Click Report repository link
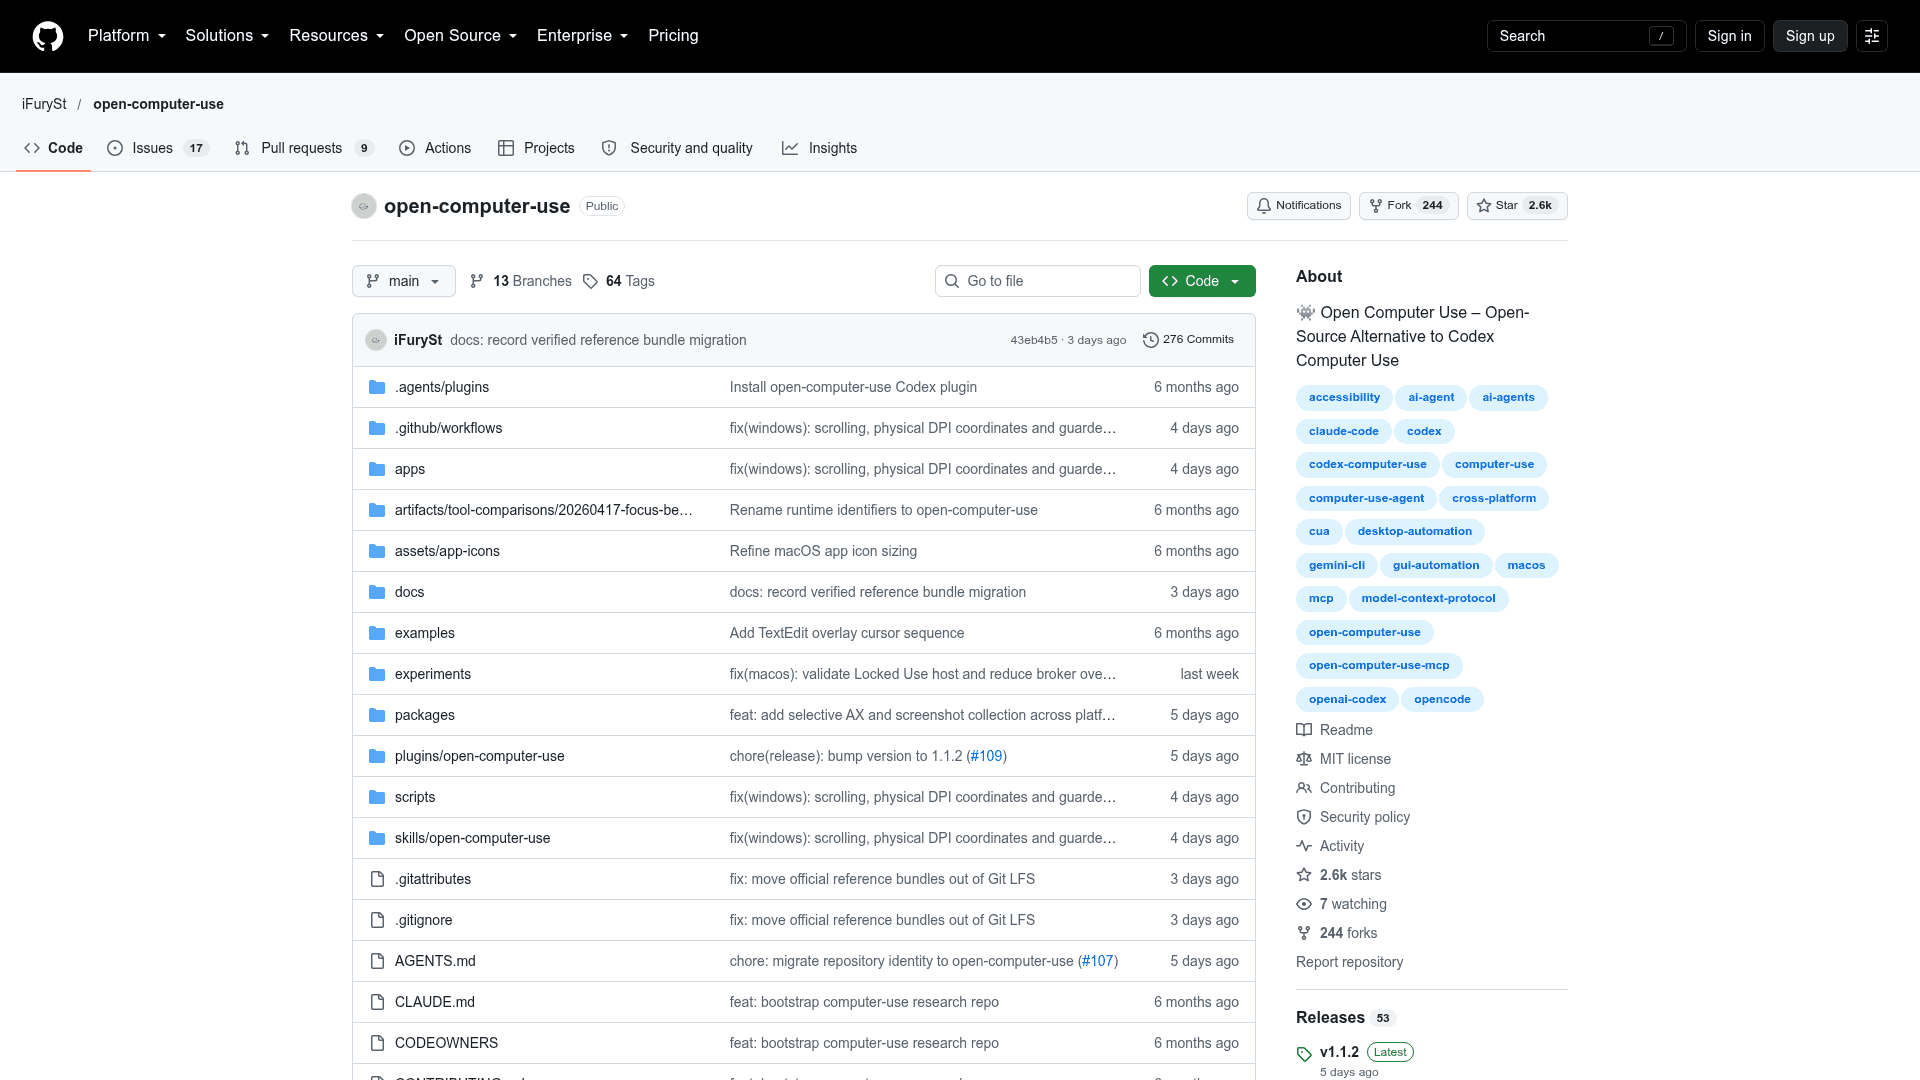The image size is (1920, 1080). [1349, 962]
